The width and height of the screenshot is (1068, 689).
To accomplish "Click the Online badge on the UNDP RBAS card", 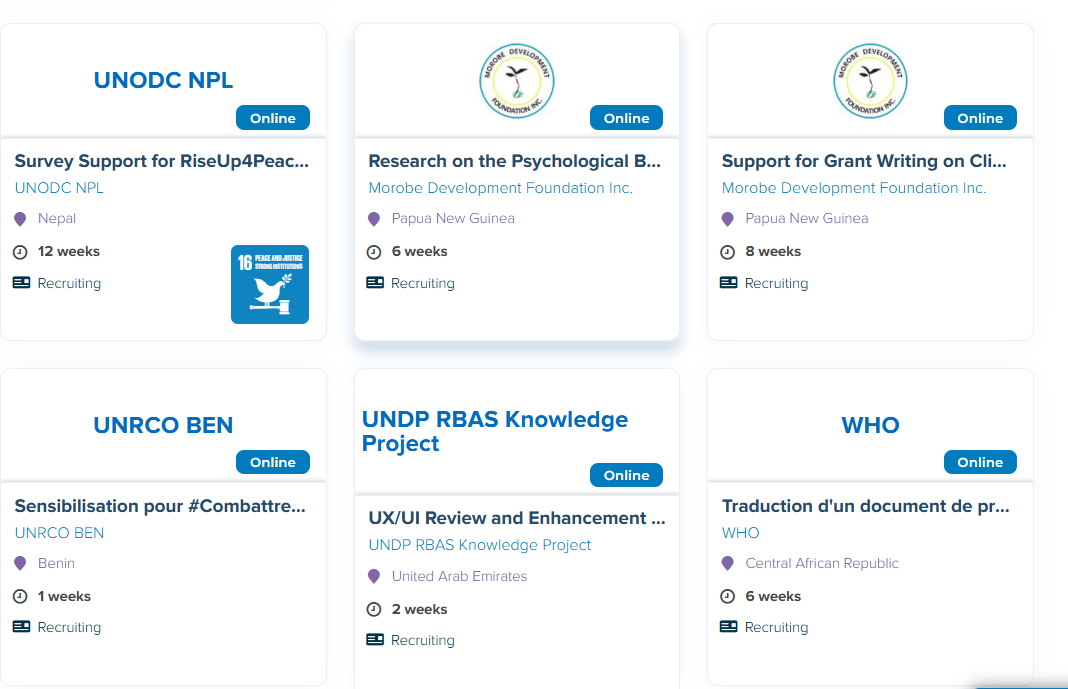I will 627,475.
